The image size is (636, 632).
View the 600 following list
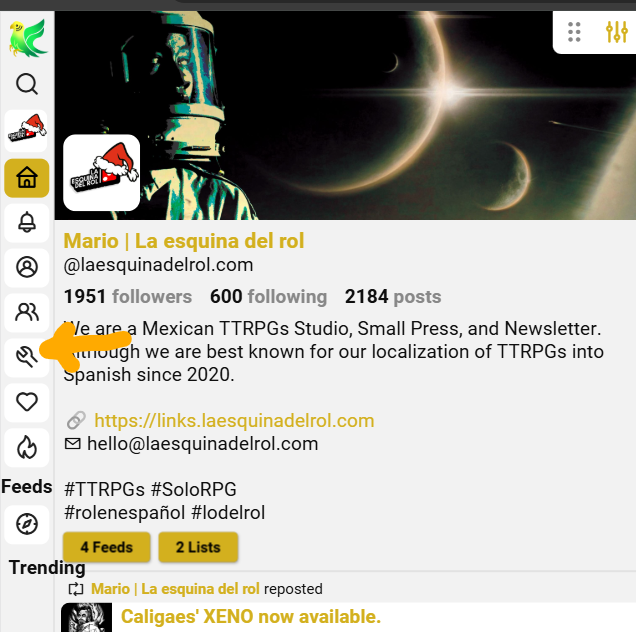pyautogui.click(x=269, y=297)
